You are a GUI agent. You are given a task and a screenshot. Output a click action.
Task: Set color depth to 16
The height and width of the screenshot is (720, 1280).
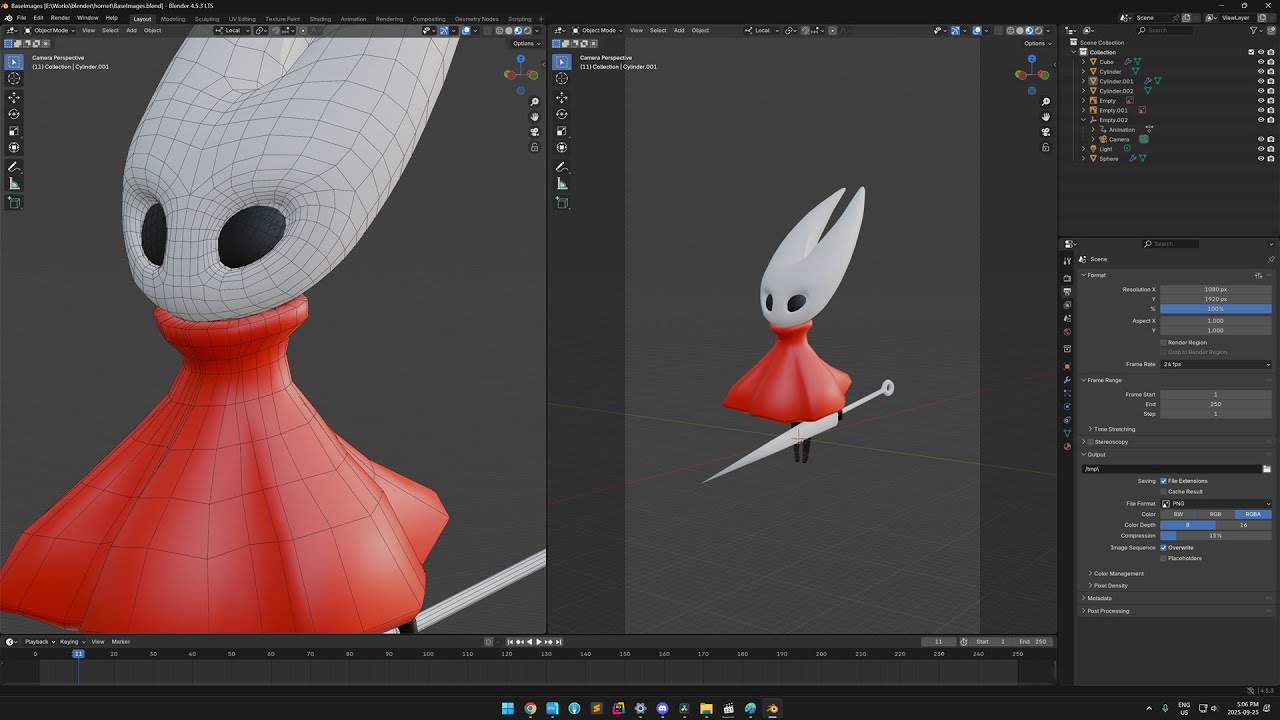click(x=1244, y=525)
